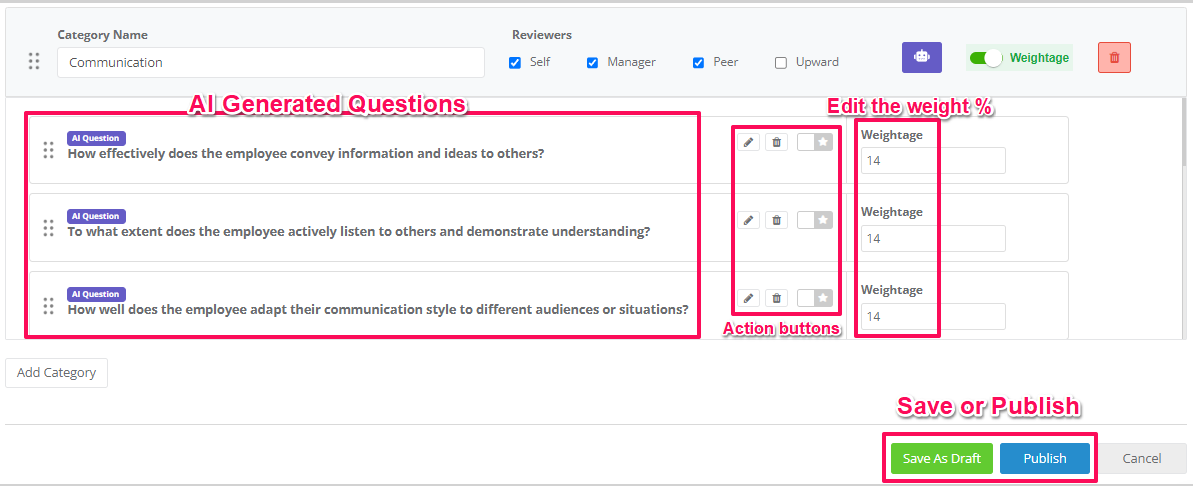
Task: Publish the review template
Action: pyautogui.click(x=1045, y=459)
